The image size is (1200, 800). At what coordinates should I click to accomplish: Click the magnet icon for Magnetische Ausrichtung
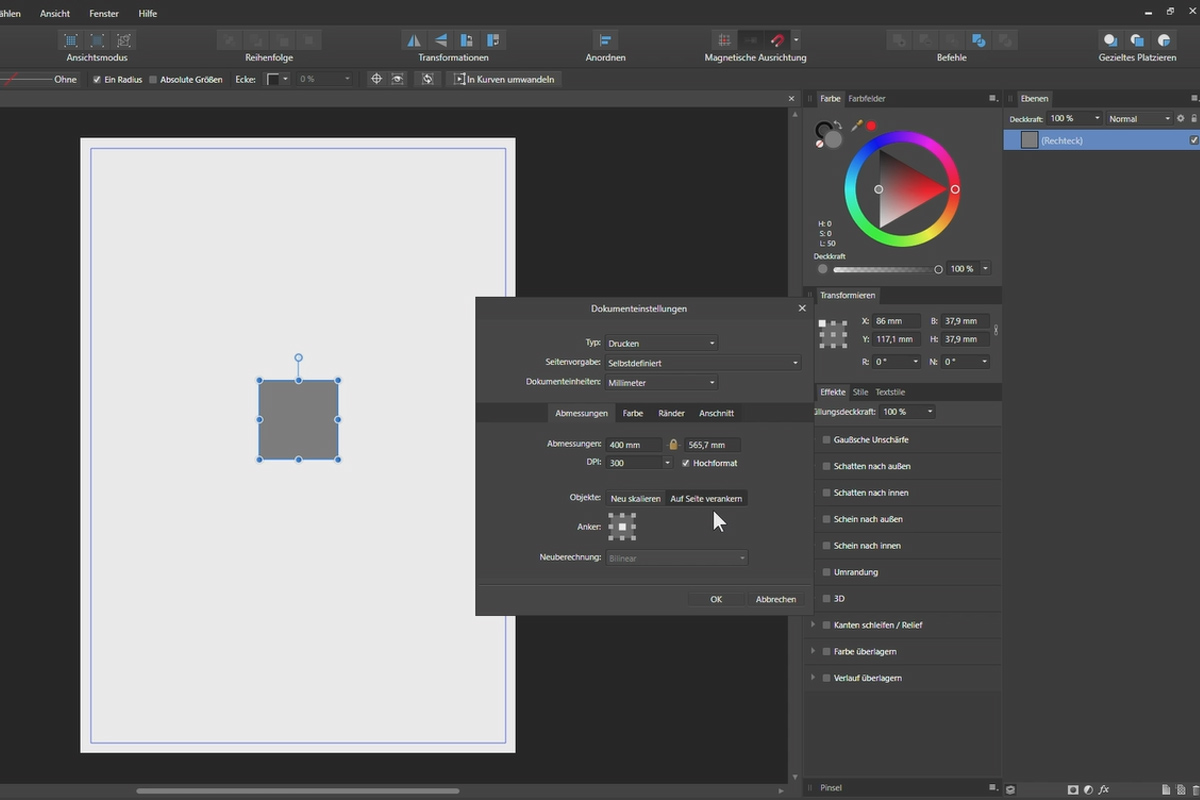777,39
